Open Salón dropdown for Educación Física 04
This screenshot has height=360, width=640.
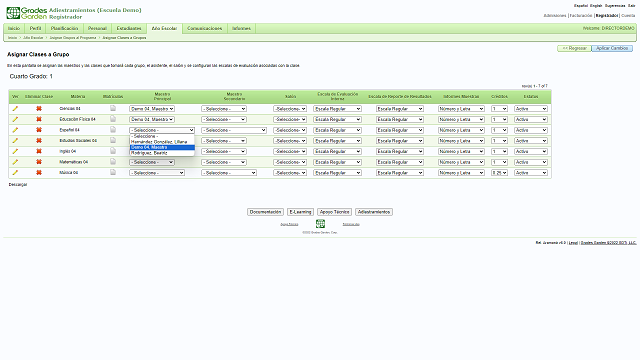tap(290, 119)
